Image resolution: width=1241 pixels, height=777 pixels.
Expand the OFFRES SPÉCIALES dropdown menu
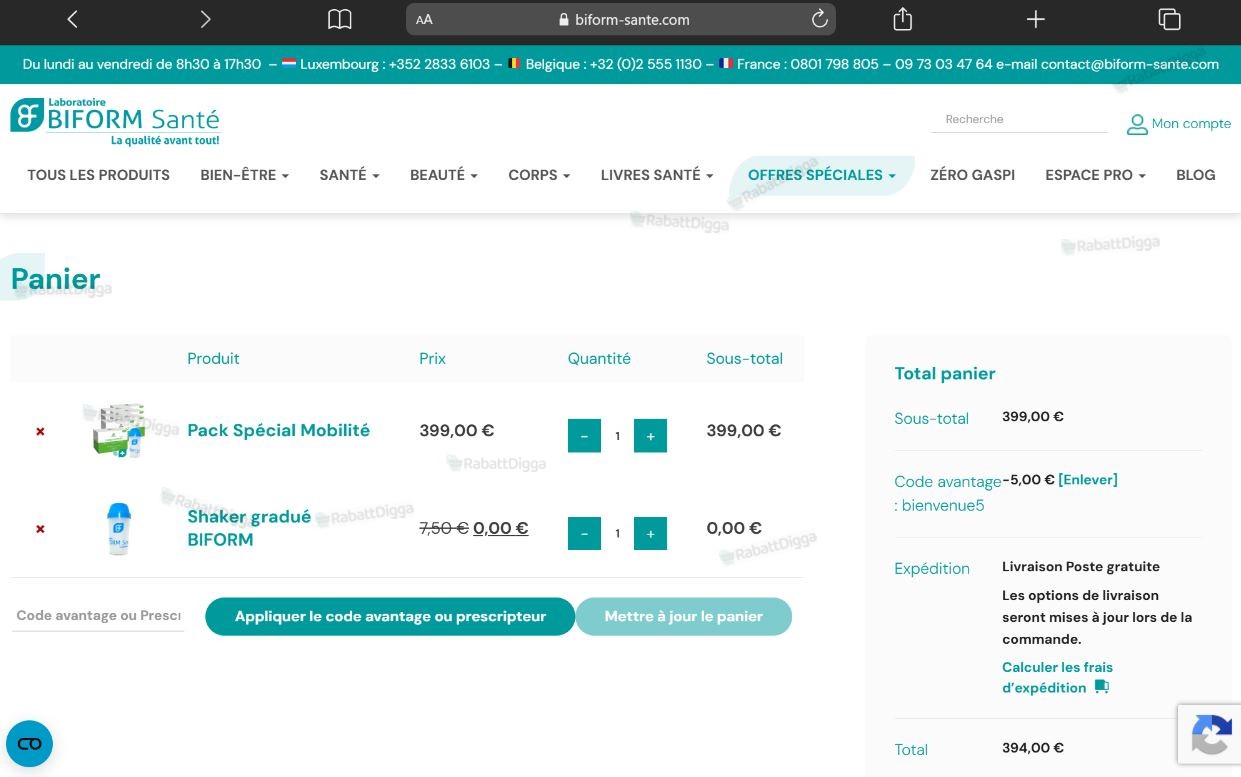point(822,175)
